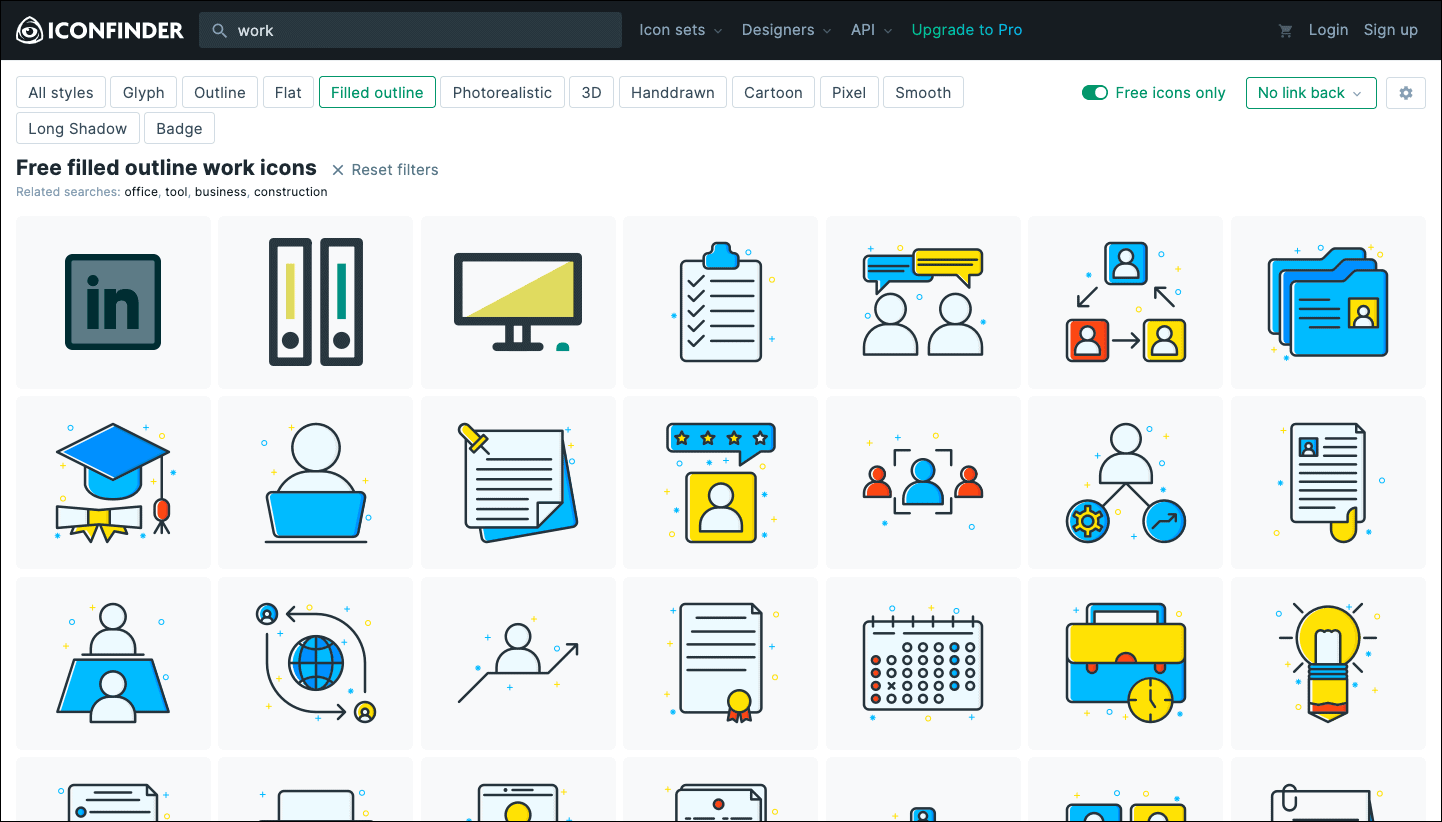Click the settings gear icon
Image resolution: width=1442 pixels, height=822 pixels.
pos(1406,92)
